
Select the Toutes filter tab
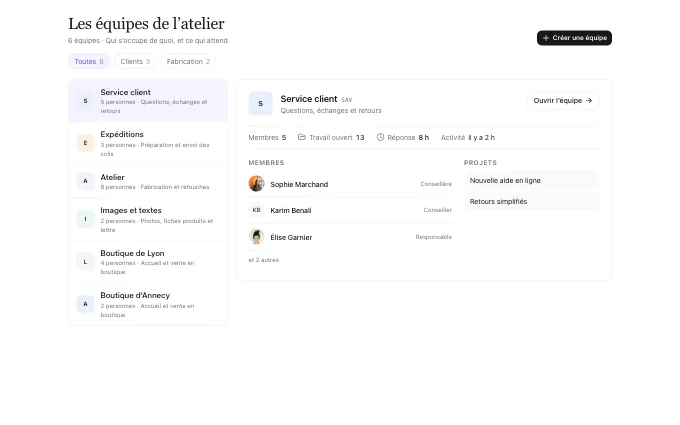tap(89, 62)
